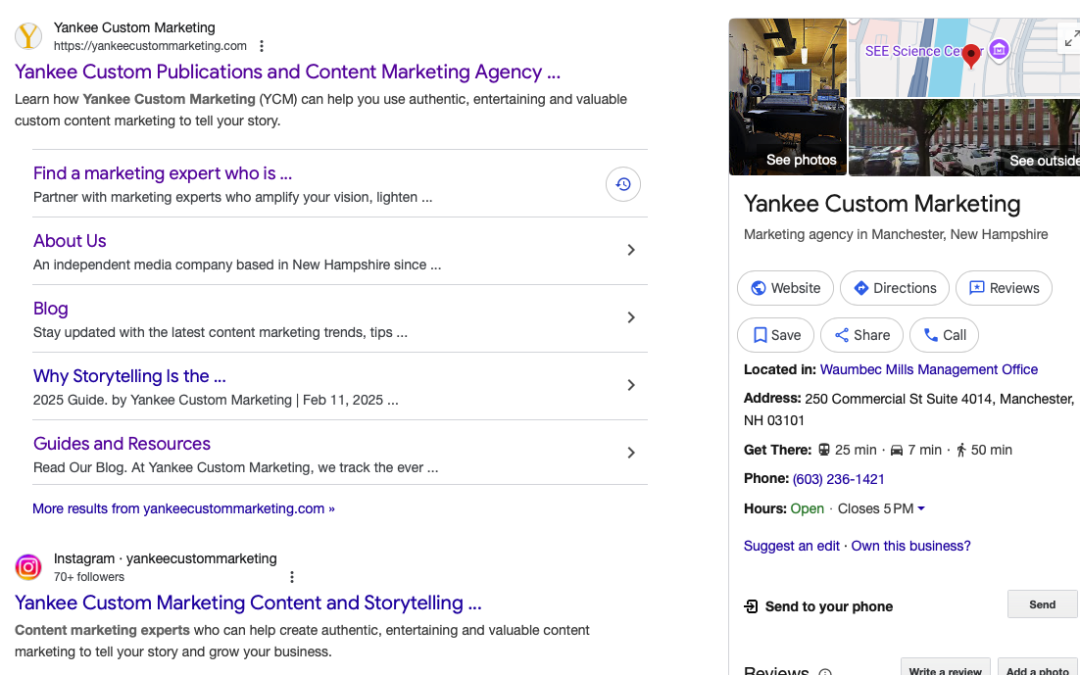
Task: Click the Send to your phone icon
Action: [x=751, y=606]
